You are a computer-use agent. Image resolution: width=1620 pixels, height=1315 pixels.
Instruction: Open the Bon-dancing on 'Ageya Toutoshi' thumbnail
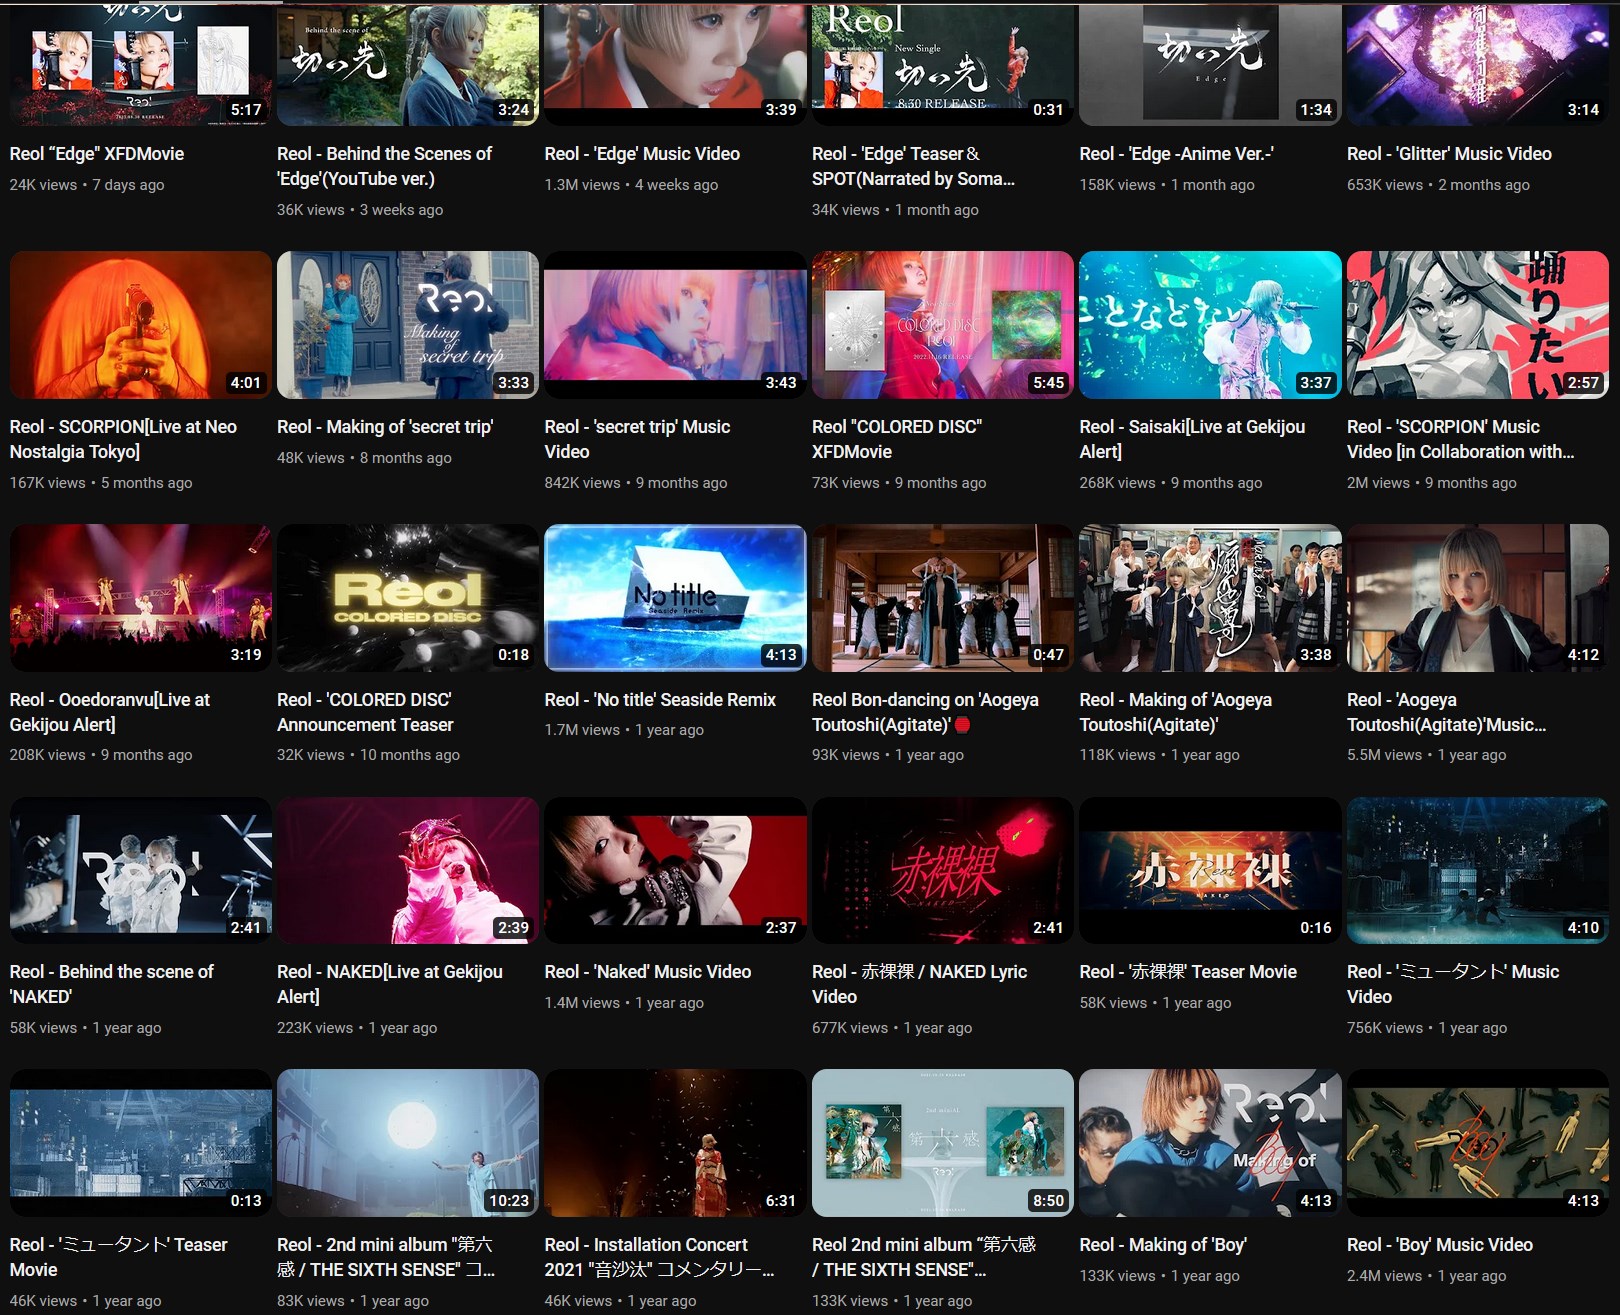coord(943,598)
